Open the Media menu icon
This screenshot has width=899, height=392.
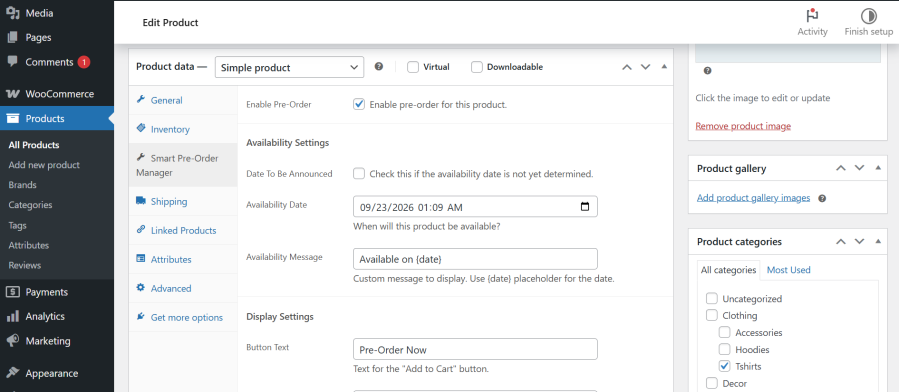(13, 13)
